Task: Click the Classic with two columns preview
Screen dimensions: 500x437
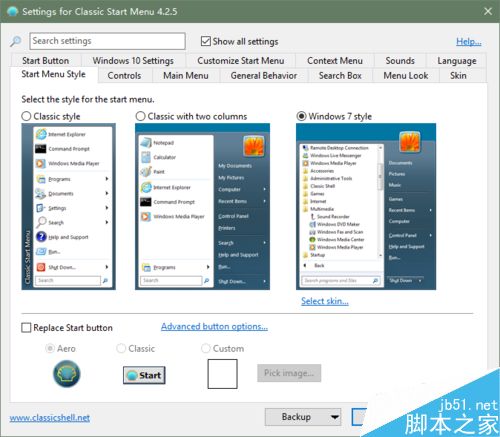Action: (202, 207)
